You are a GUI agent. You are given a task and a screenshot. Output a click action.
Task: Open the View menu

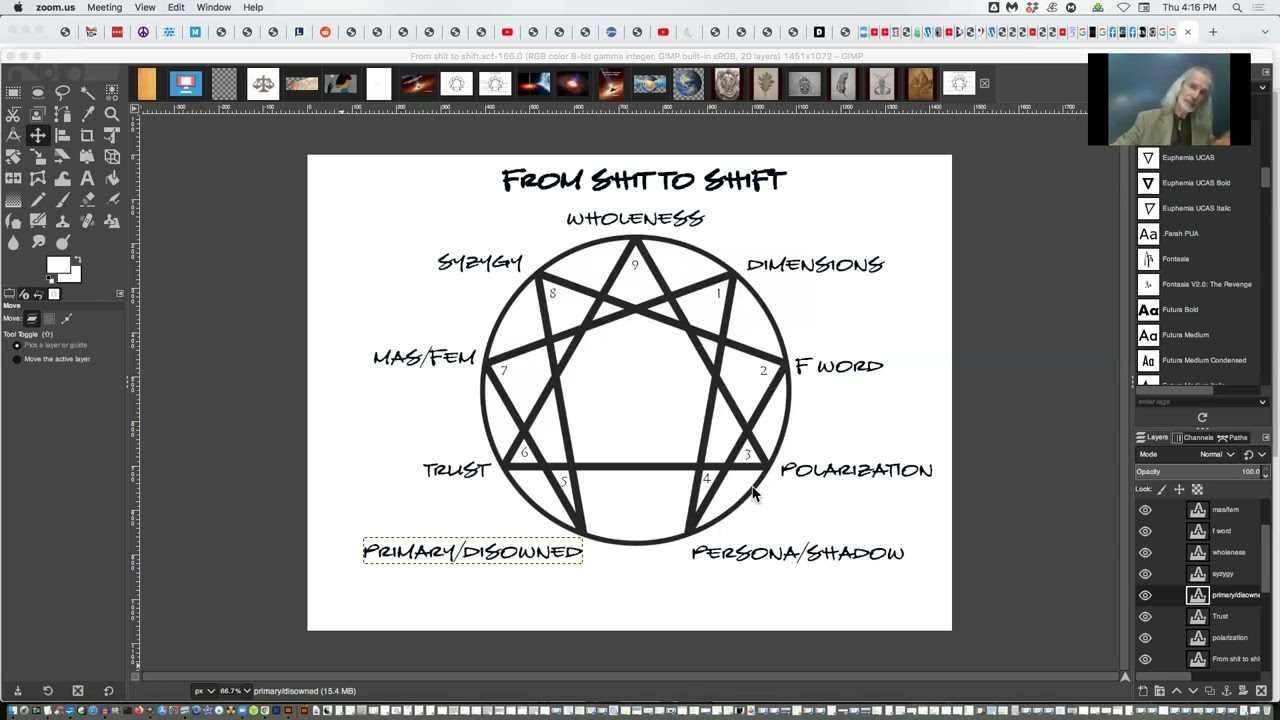click(145, 7)
